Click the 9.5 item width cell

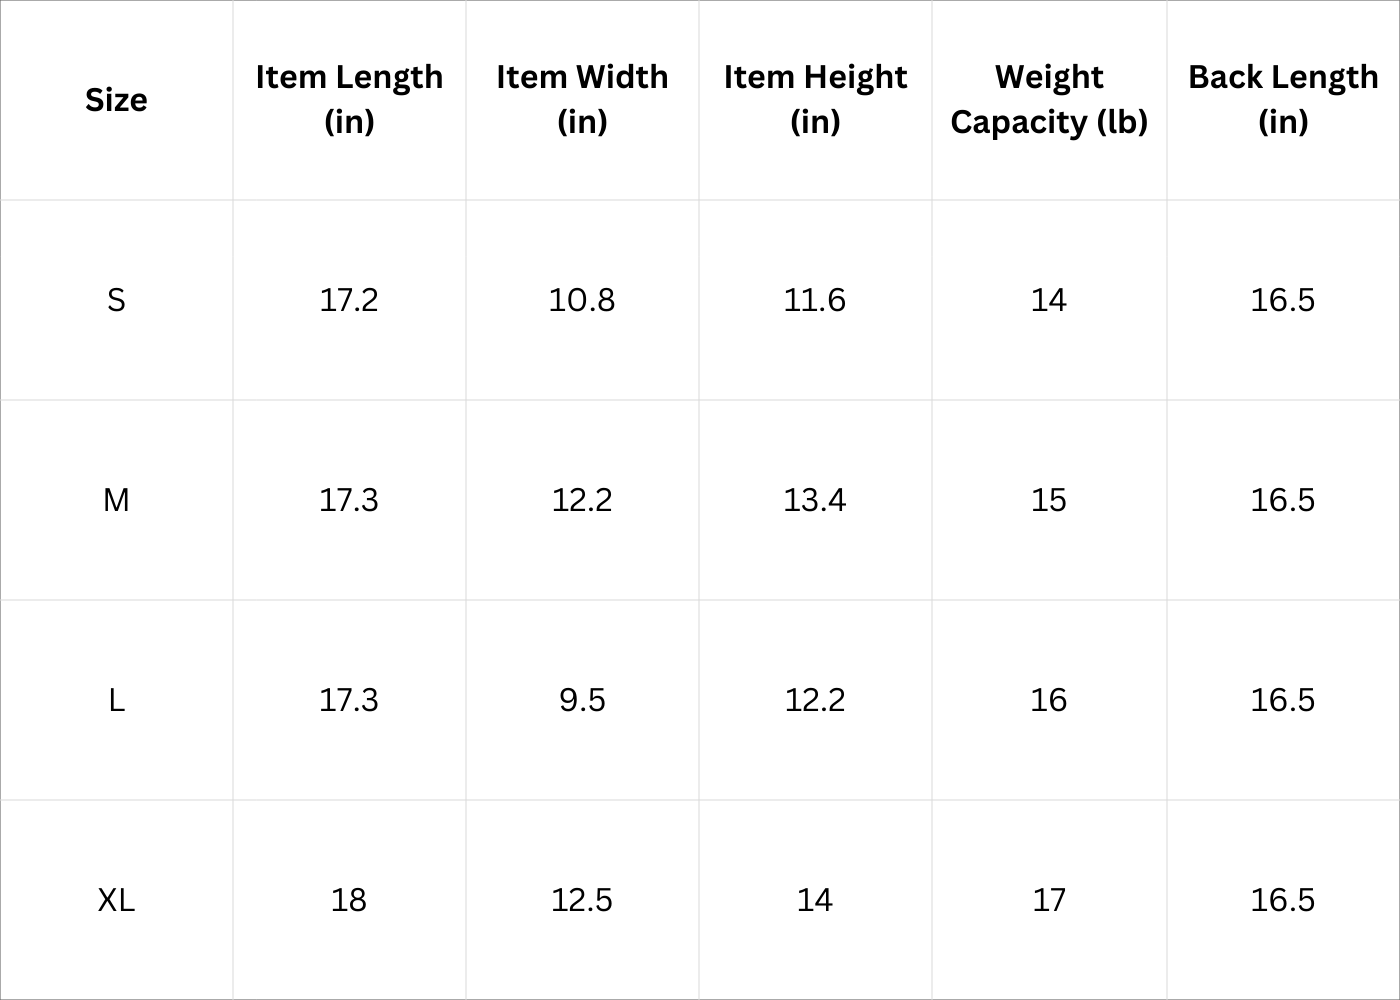[x=582, y=700]
